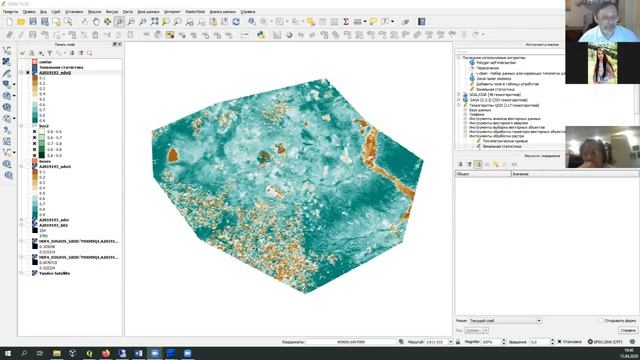Image resolution: width=640 pixels, height=360 pixels.
Task: Click the blue Refresh map icon
Action: pyautogui.click(x=236, y=22)
